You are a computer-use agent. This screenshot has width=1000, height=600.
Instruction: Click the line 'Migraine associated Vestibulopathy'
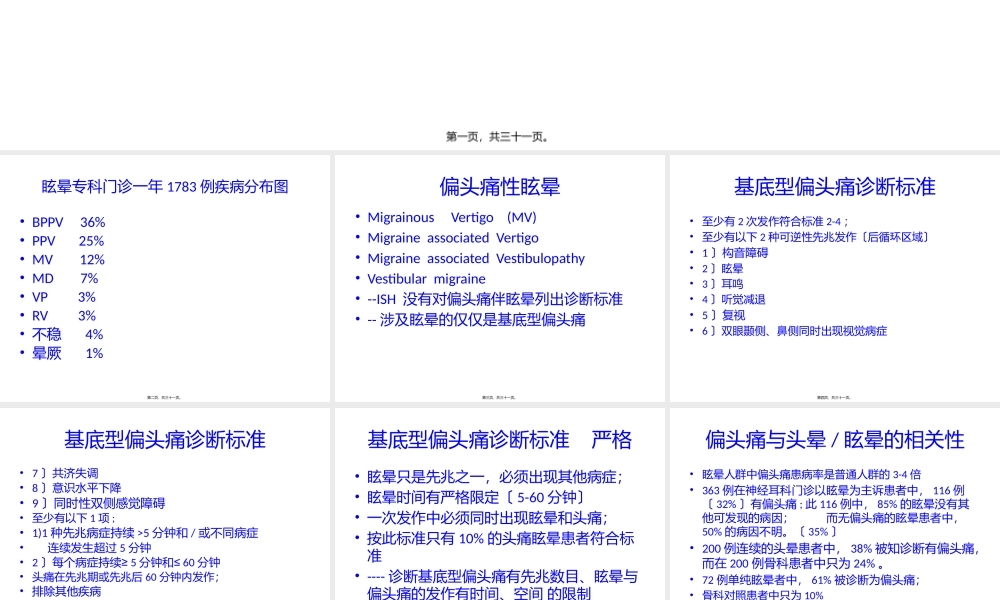(476, 258)
